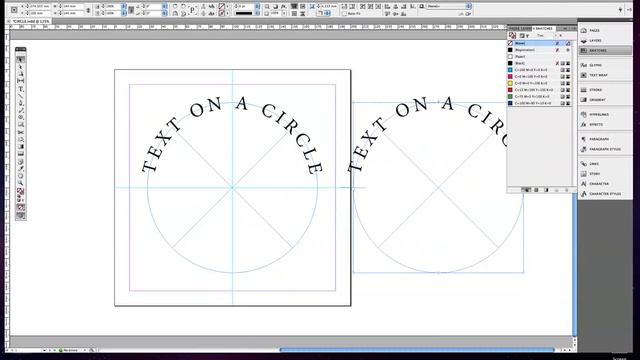Click the X position input field

coord(39,7)
